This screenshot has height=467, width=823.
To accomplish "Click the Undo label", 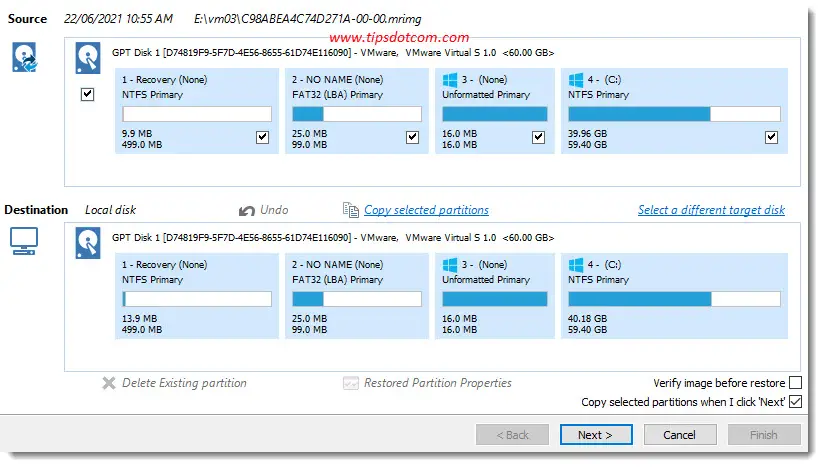I will point(274,210).
